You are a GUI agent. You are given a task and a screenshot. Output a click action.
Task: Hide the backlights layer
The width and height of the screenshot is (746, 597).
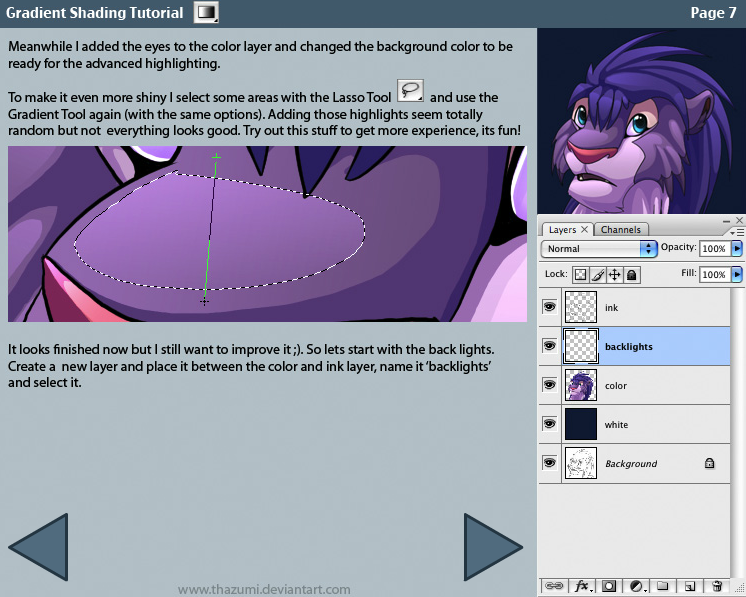point(550,346)
